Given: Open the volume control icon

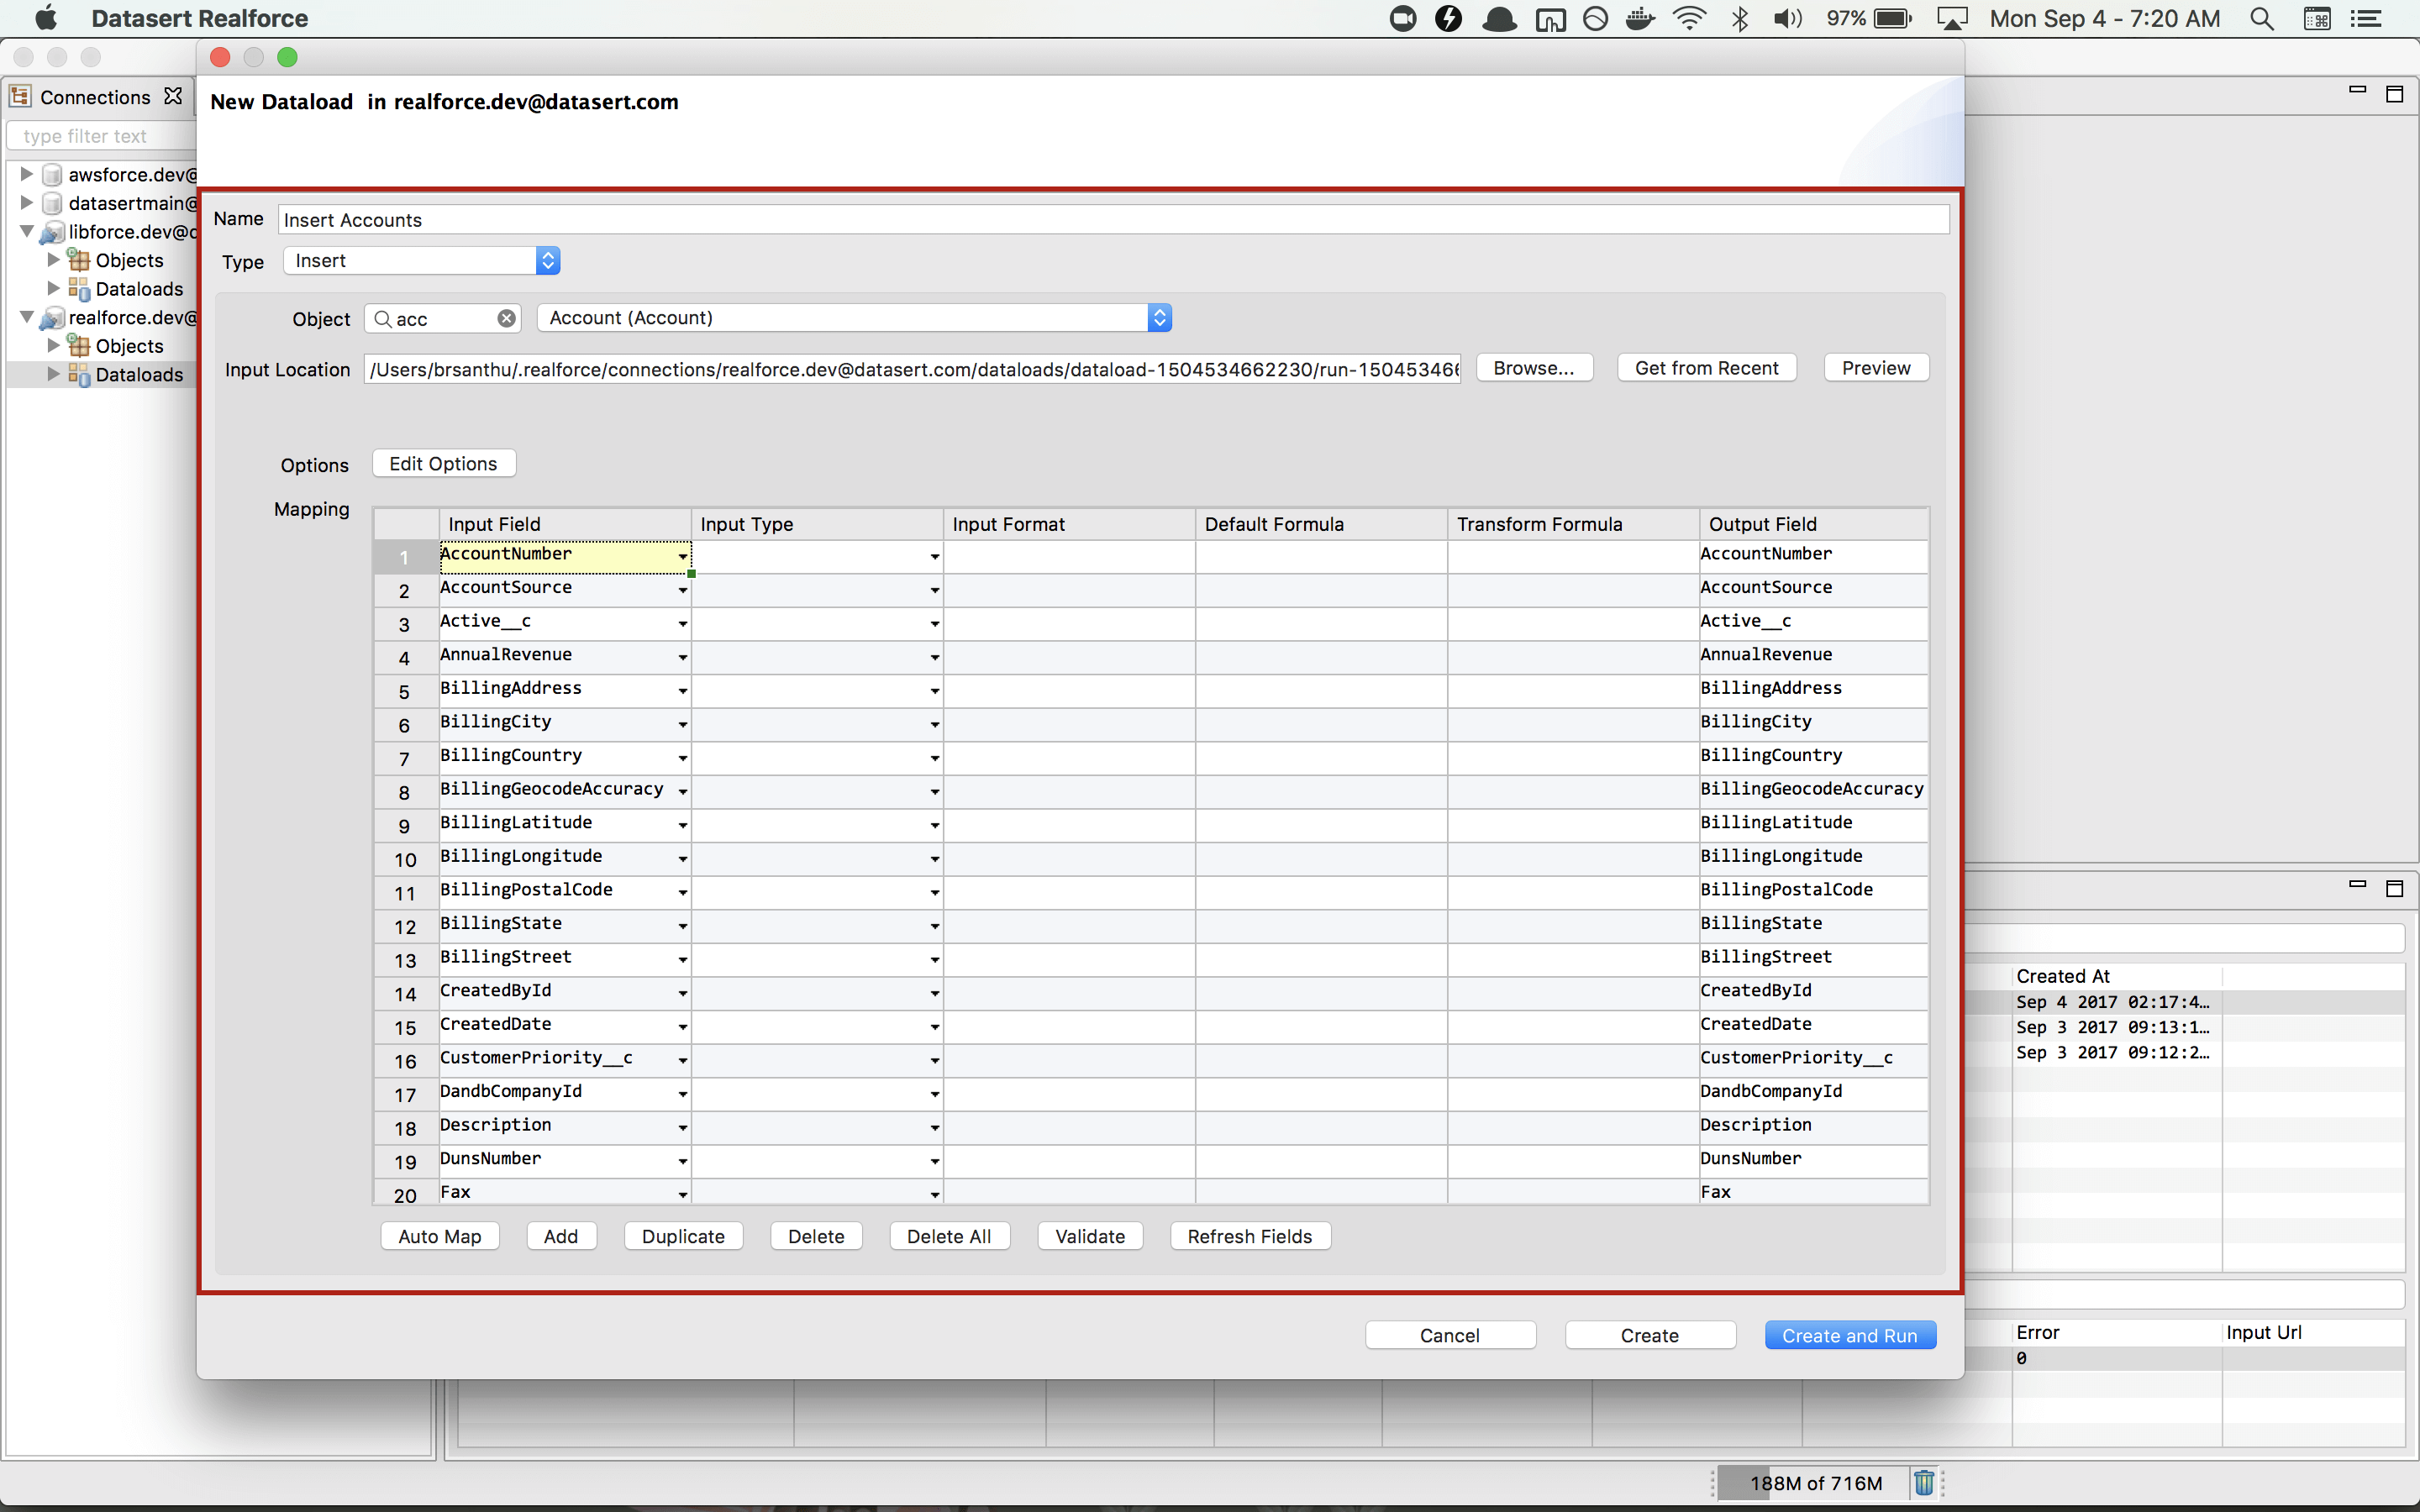Looking at the screenshot, I should (1787, 18).
